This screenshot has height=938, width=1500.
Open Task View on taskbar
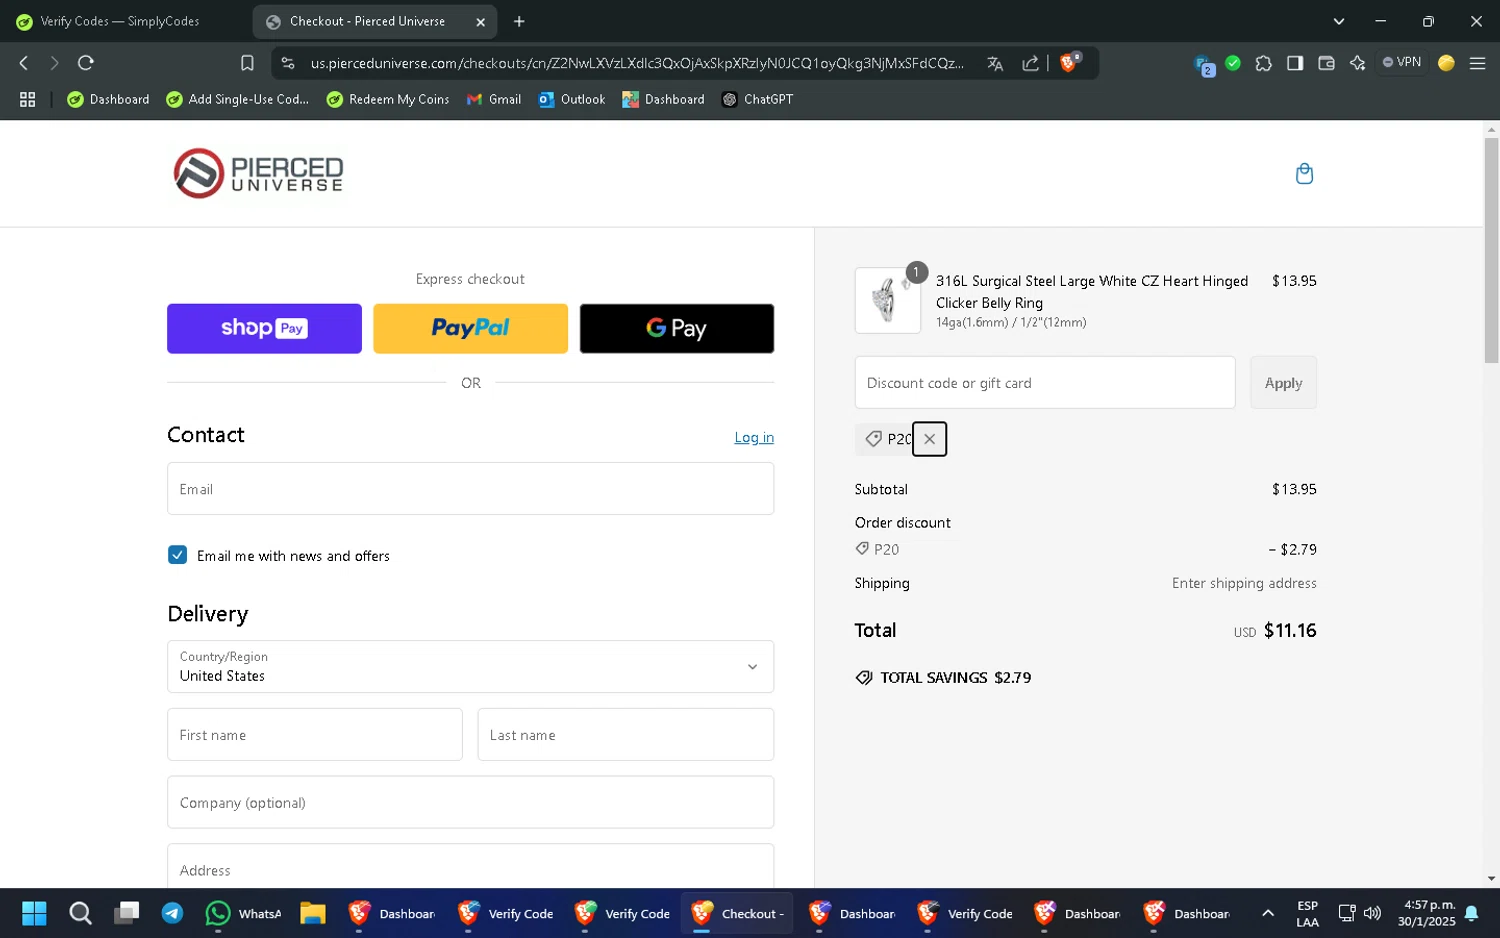(126, 913)
